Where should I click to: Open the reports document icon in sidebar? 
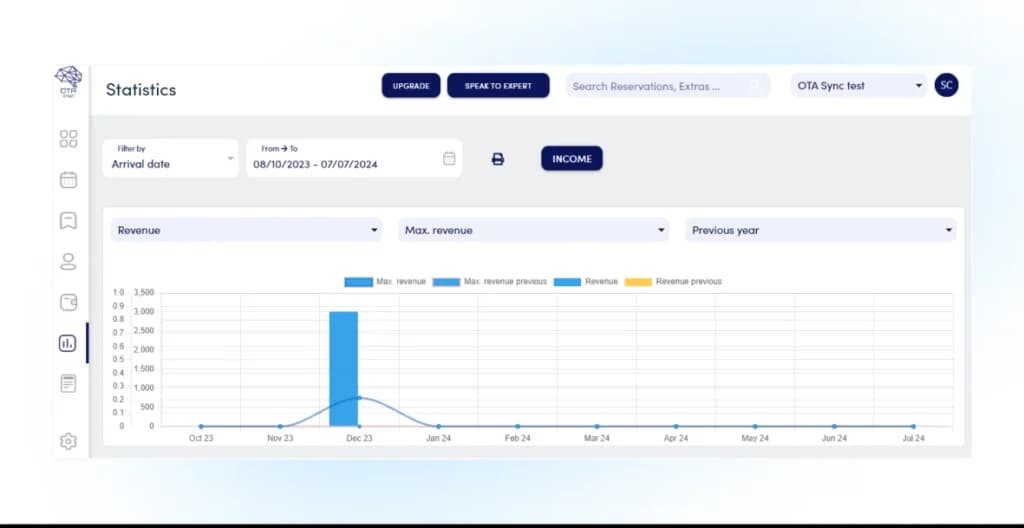pyautogui.click(x=69, y=384)
